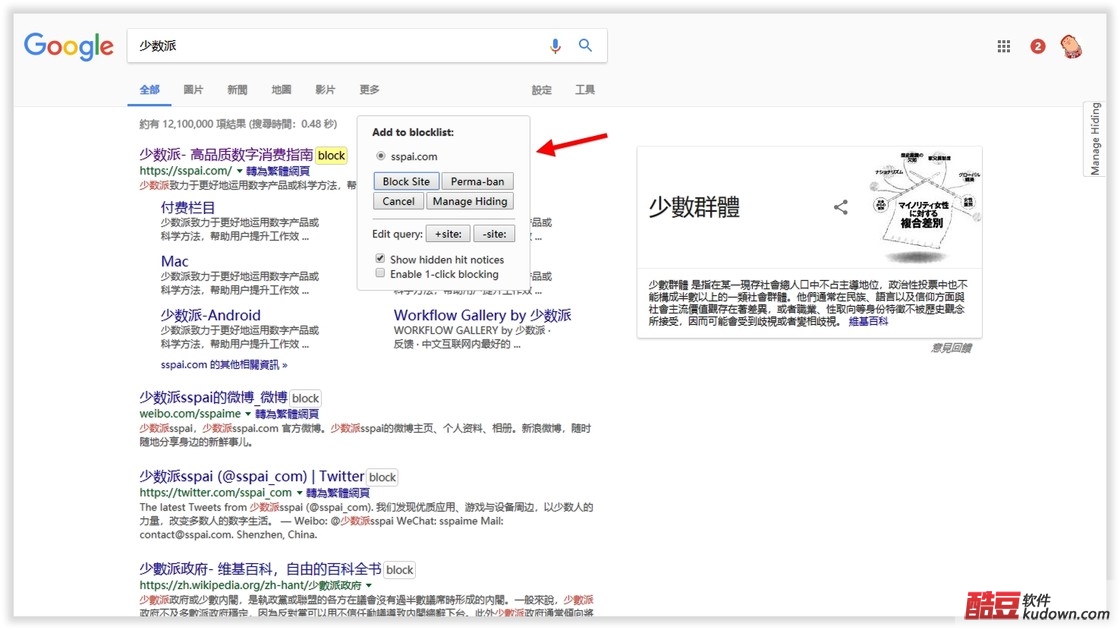Open the 少数派-Android sitelink

[x=211, y=315]
